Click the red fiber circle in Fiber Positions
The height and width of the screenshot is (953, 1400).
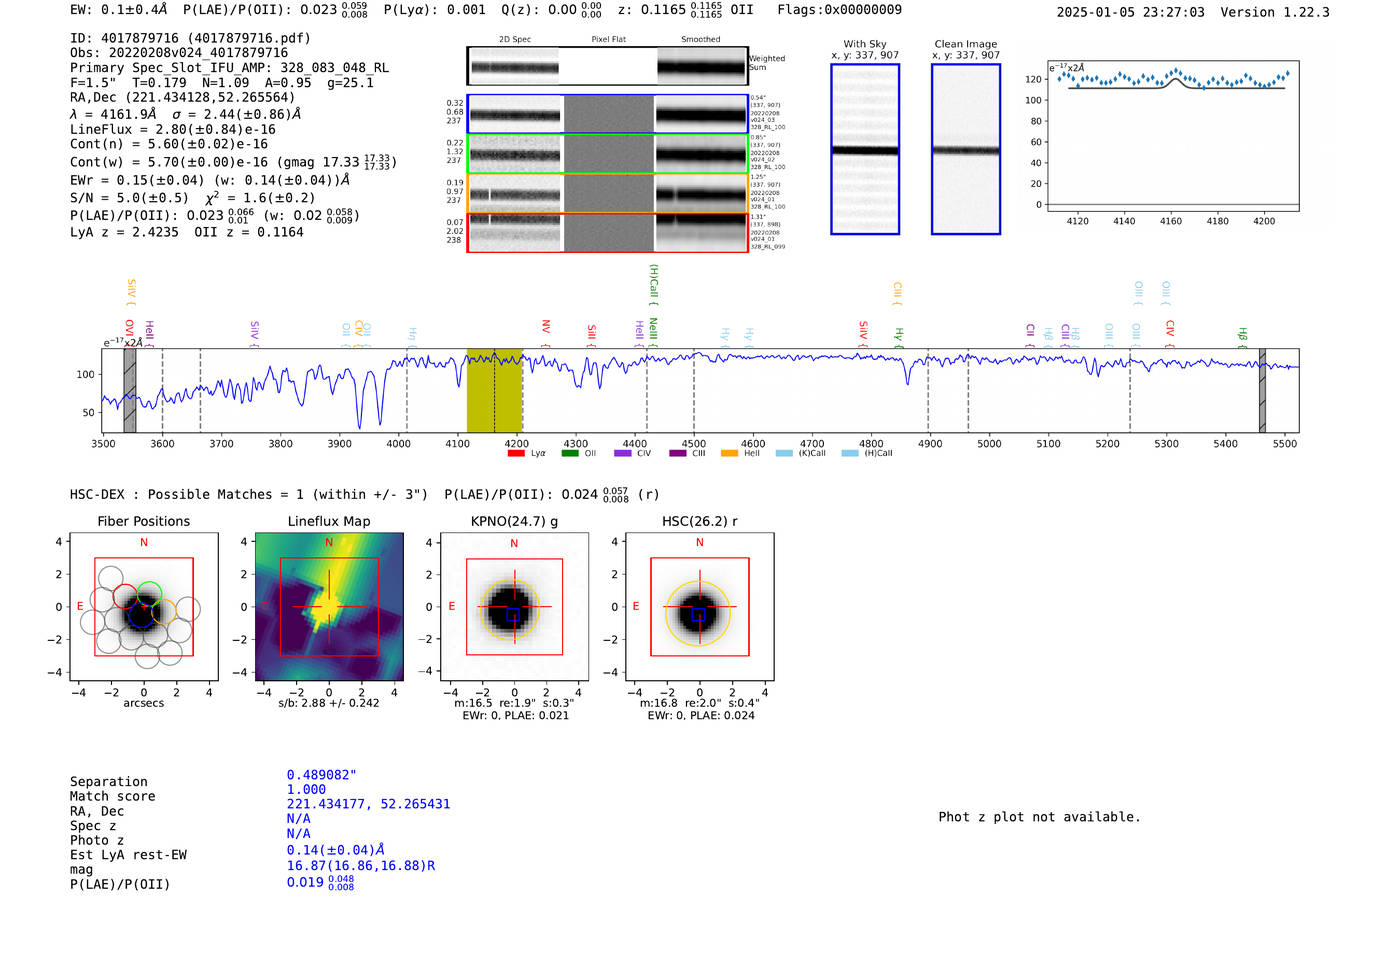(126, 595)
